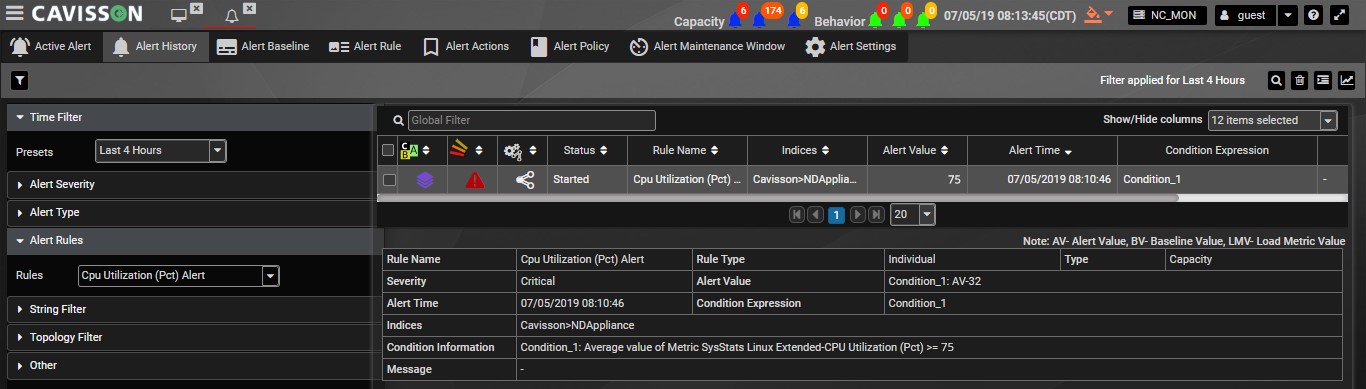The image size is (1366, 389).
Task: Open the Alert Baseline tab
Action: [x=263, y=46]
